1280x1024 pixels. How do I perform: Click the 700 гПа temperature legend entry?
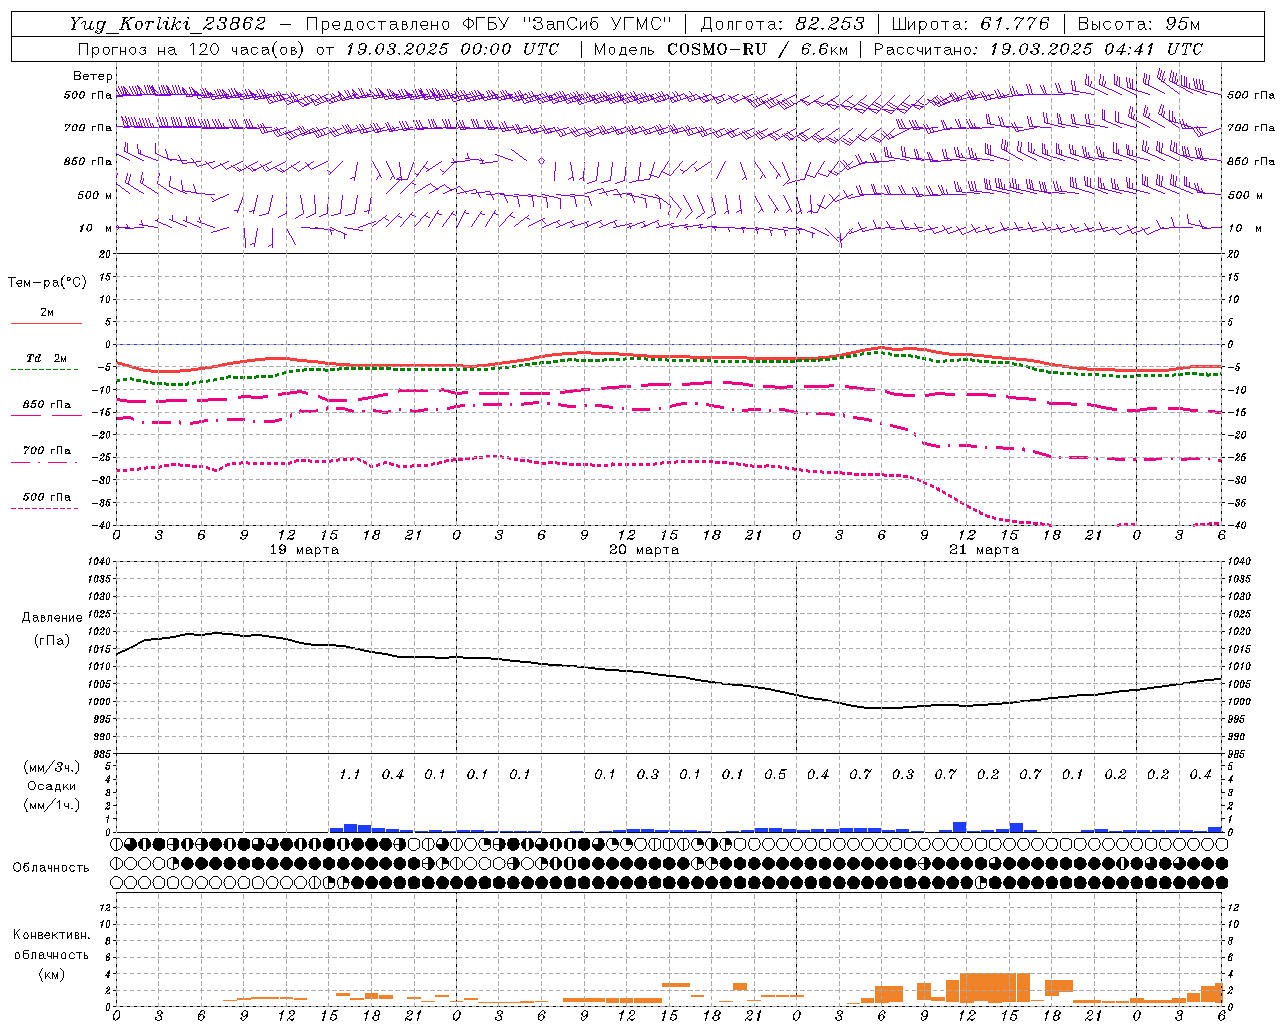coord(47,451)
